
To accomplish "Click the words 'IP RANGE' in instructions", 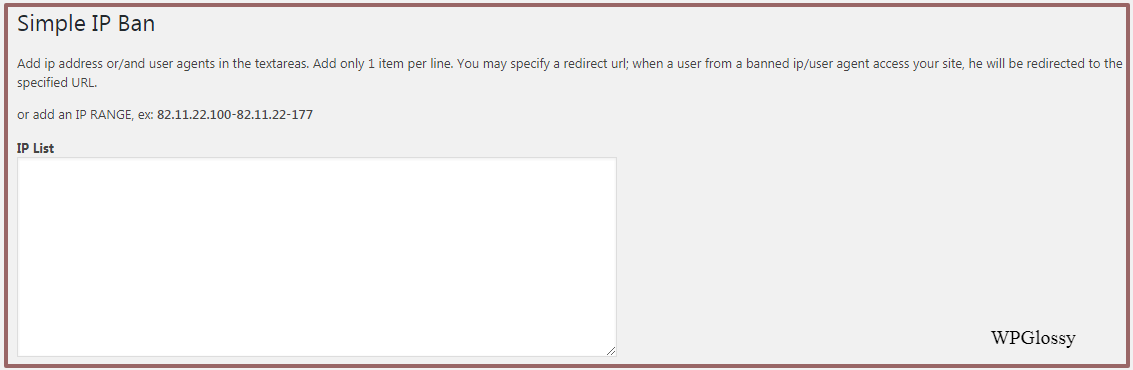I will point(103,114).
